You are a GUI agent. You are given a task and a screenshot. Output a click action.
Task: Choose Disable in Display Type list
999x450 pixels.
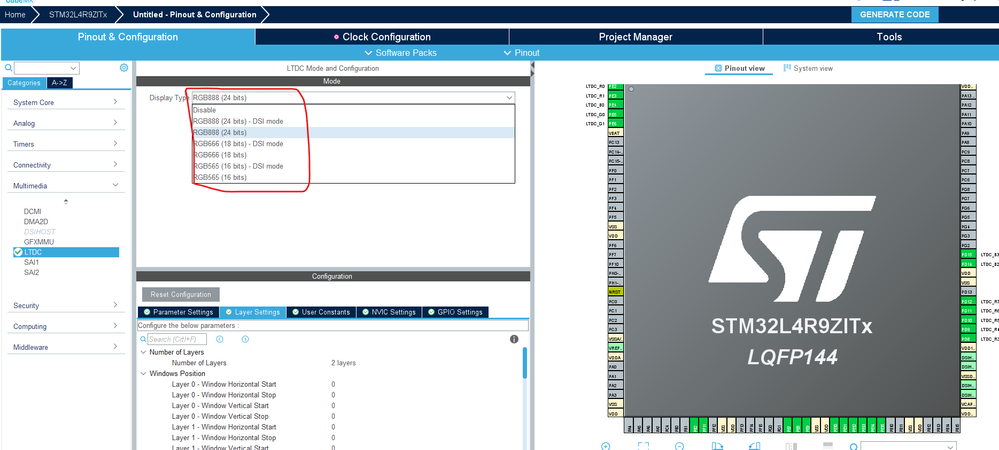pos(353,110)
